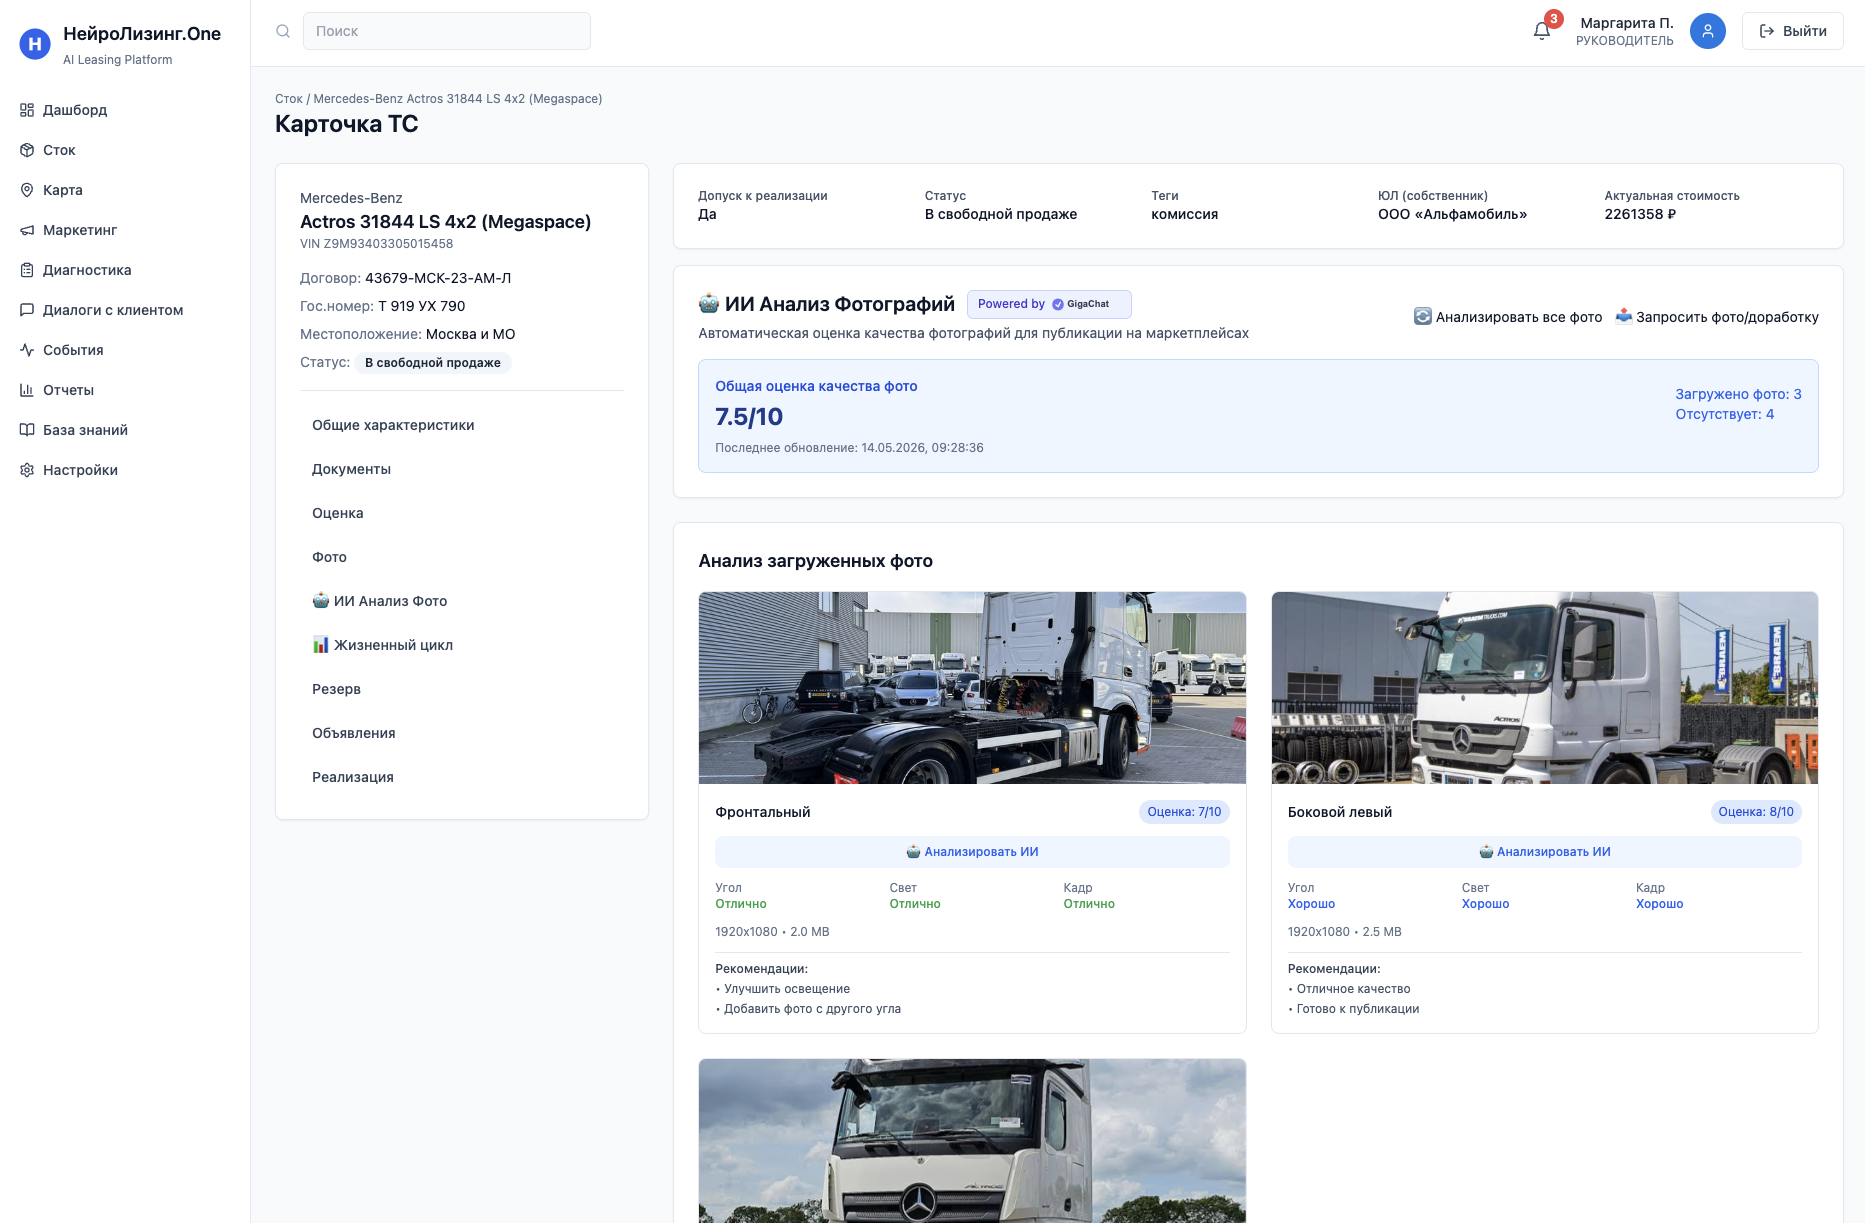Click Запросить фото/доработку button
1865x1223 pixels.
pos(1717,317)
